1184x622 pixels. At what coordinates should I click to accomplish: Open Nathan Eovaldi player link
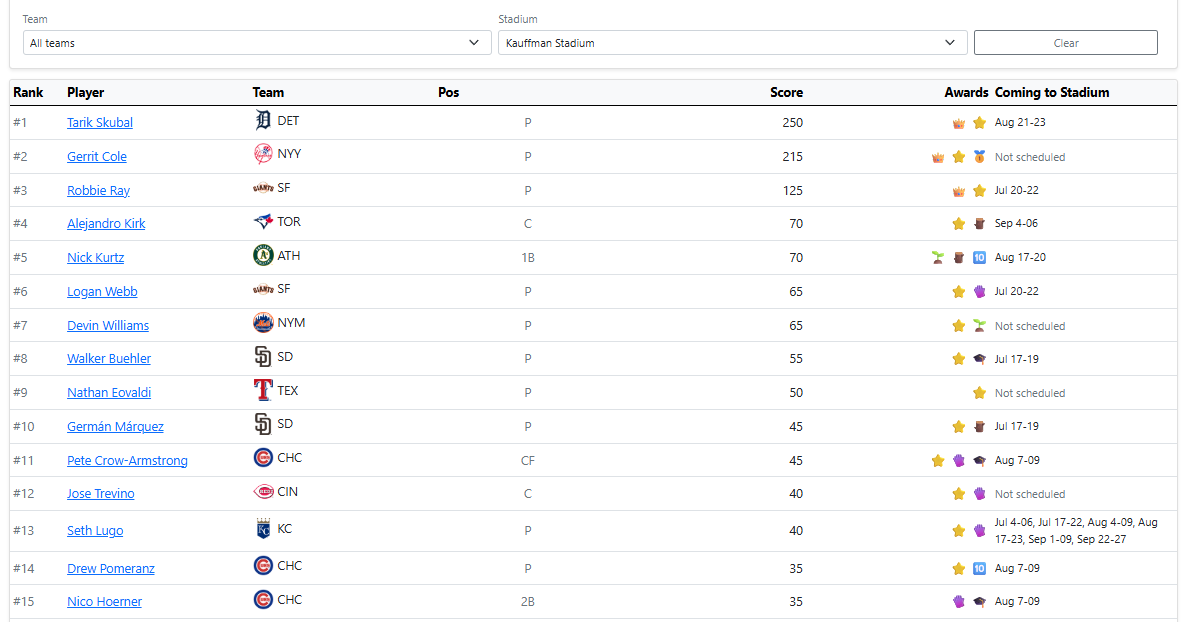109,393
